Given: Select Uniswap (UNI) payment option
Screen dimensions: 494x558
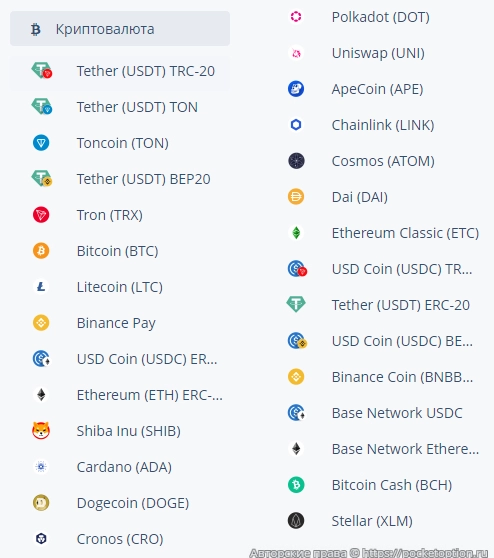Looking at the screenshot, I should pos(382,53).
